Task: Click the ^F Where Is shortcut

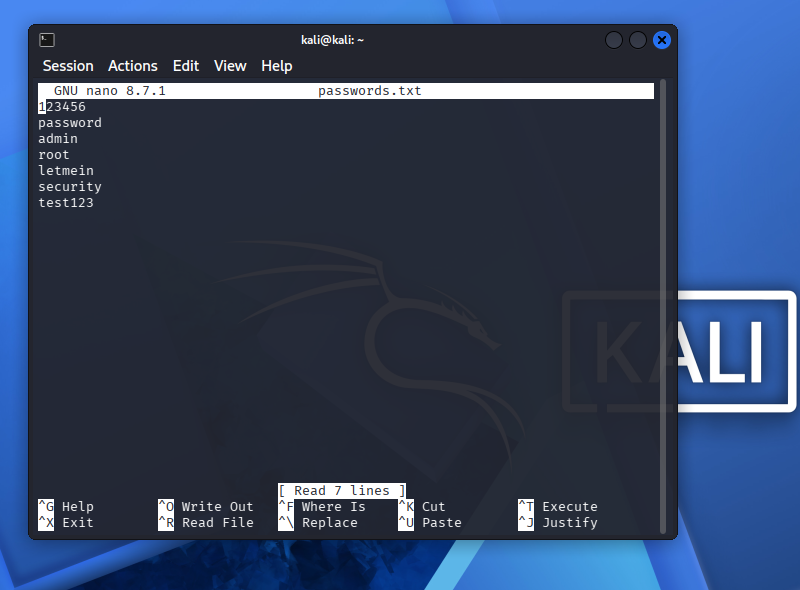Action: (x=322, y=507)
